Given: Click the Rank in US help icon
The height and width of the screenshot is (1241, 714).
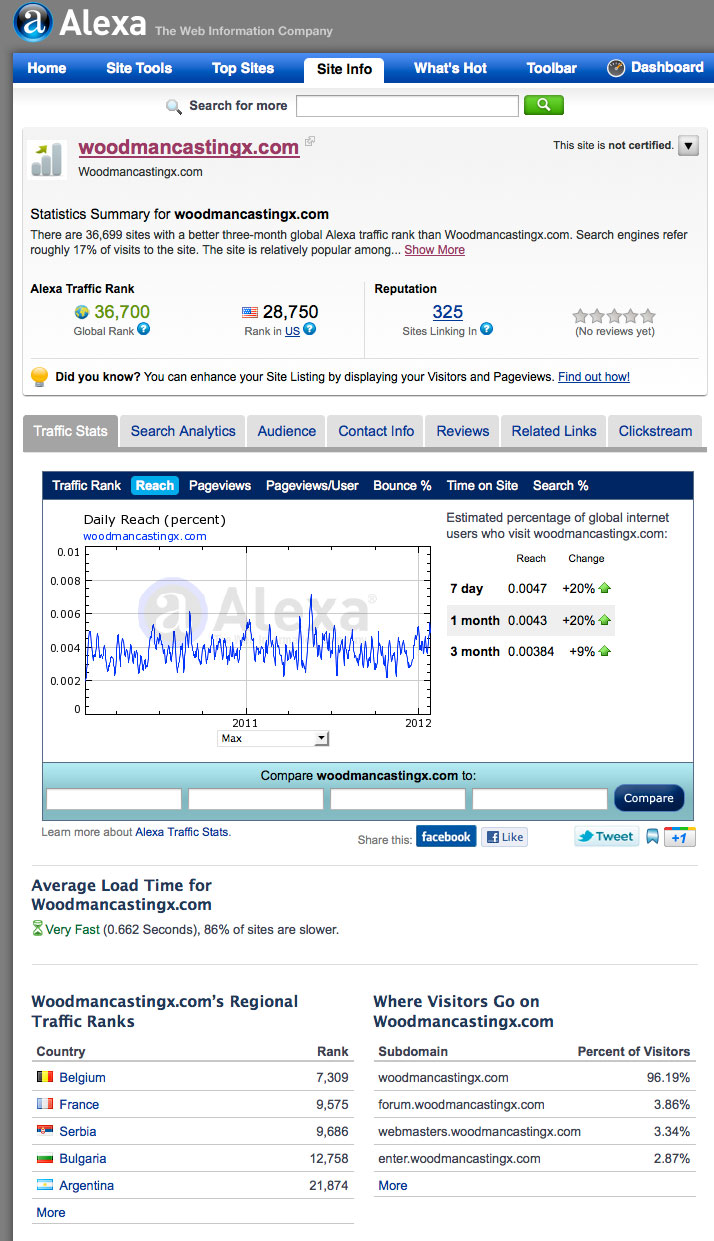Looking at the screenshot, I should click(309, 329).
